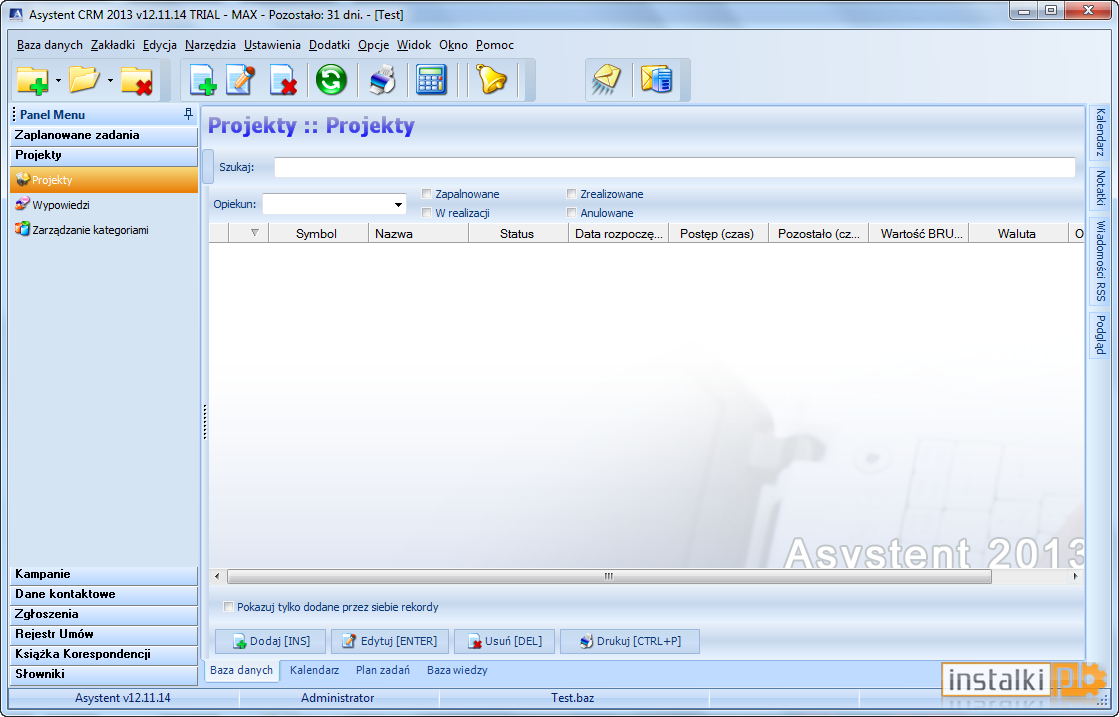The height and width of the screenshot is (717, 1119).
Task: Open Opcje menu
Action: [373, 45]
